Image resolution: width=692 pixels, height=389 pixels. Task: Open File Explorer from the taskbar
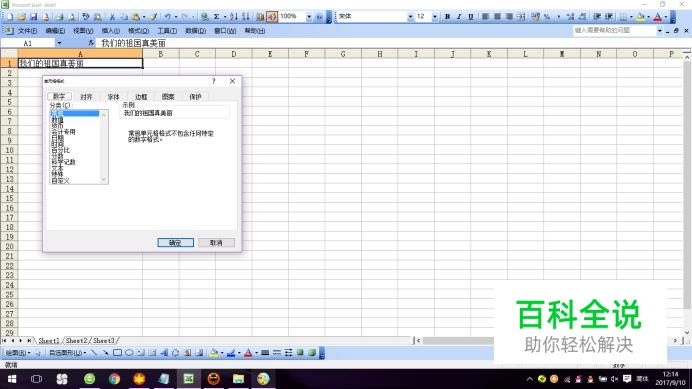pyautogui.click(x=238, y=379)
